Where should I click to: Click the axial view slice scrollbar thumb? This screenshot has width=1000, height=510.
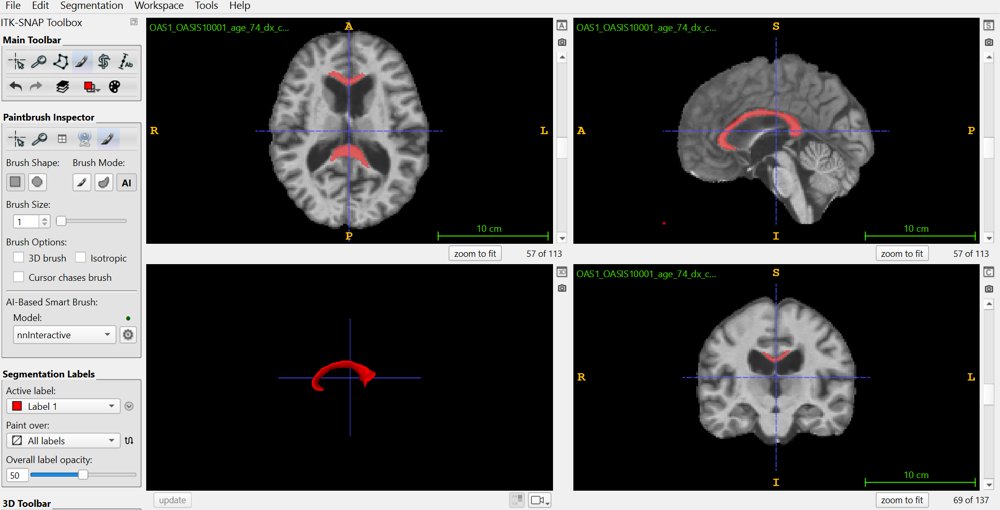point(561,149)
